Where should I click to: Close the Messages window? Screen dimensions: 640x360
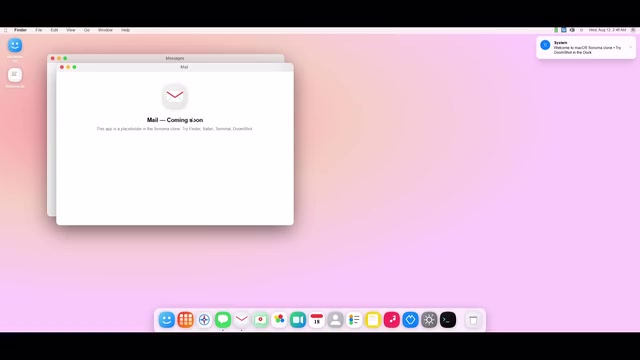click(x=53, y=58)
